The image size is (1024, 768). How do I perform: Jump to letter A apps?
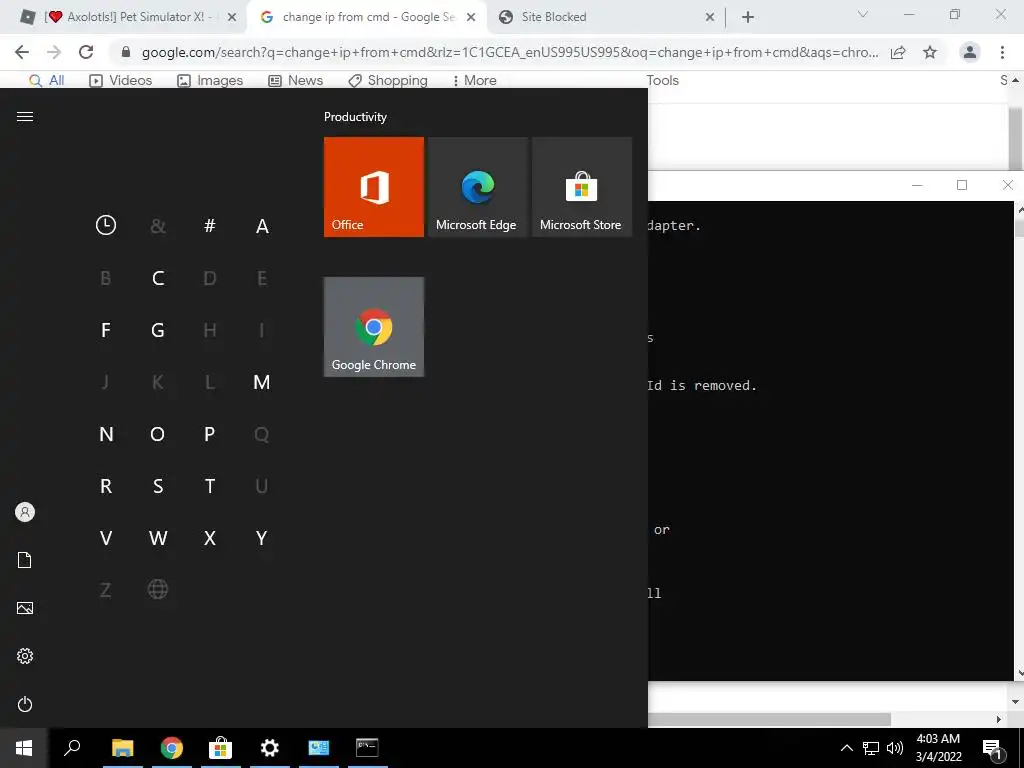tap(262, 226)
